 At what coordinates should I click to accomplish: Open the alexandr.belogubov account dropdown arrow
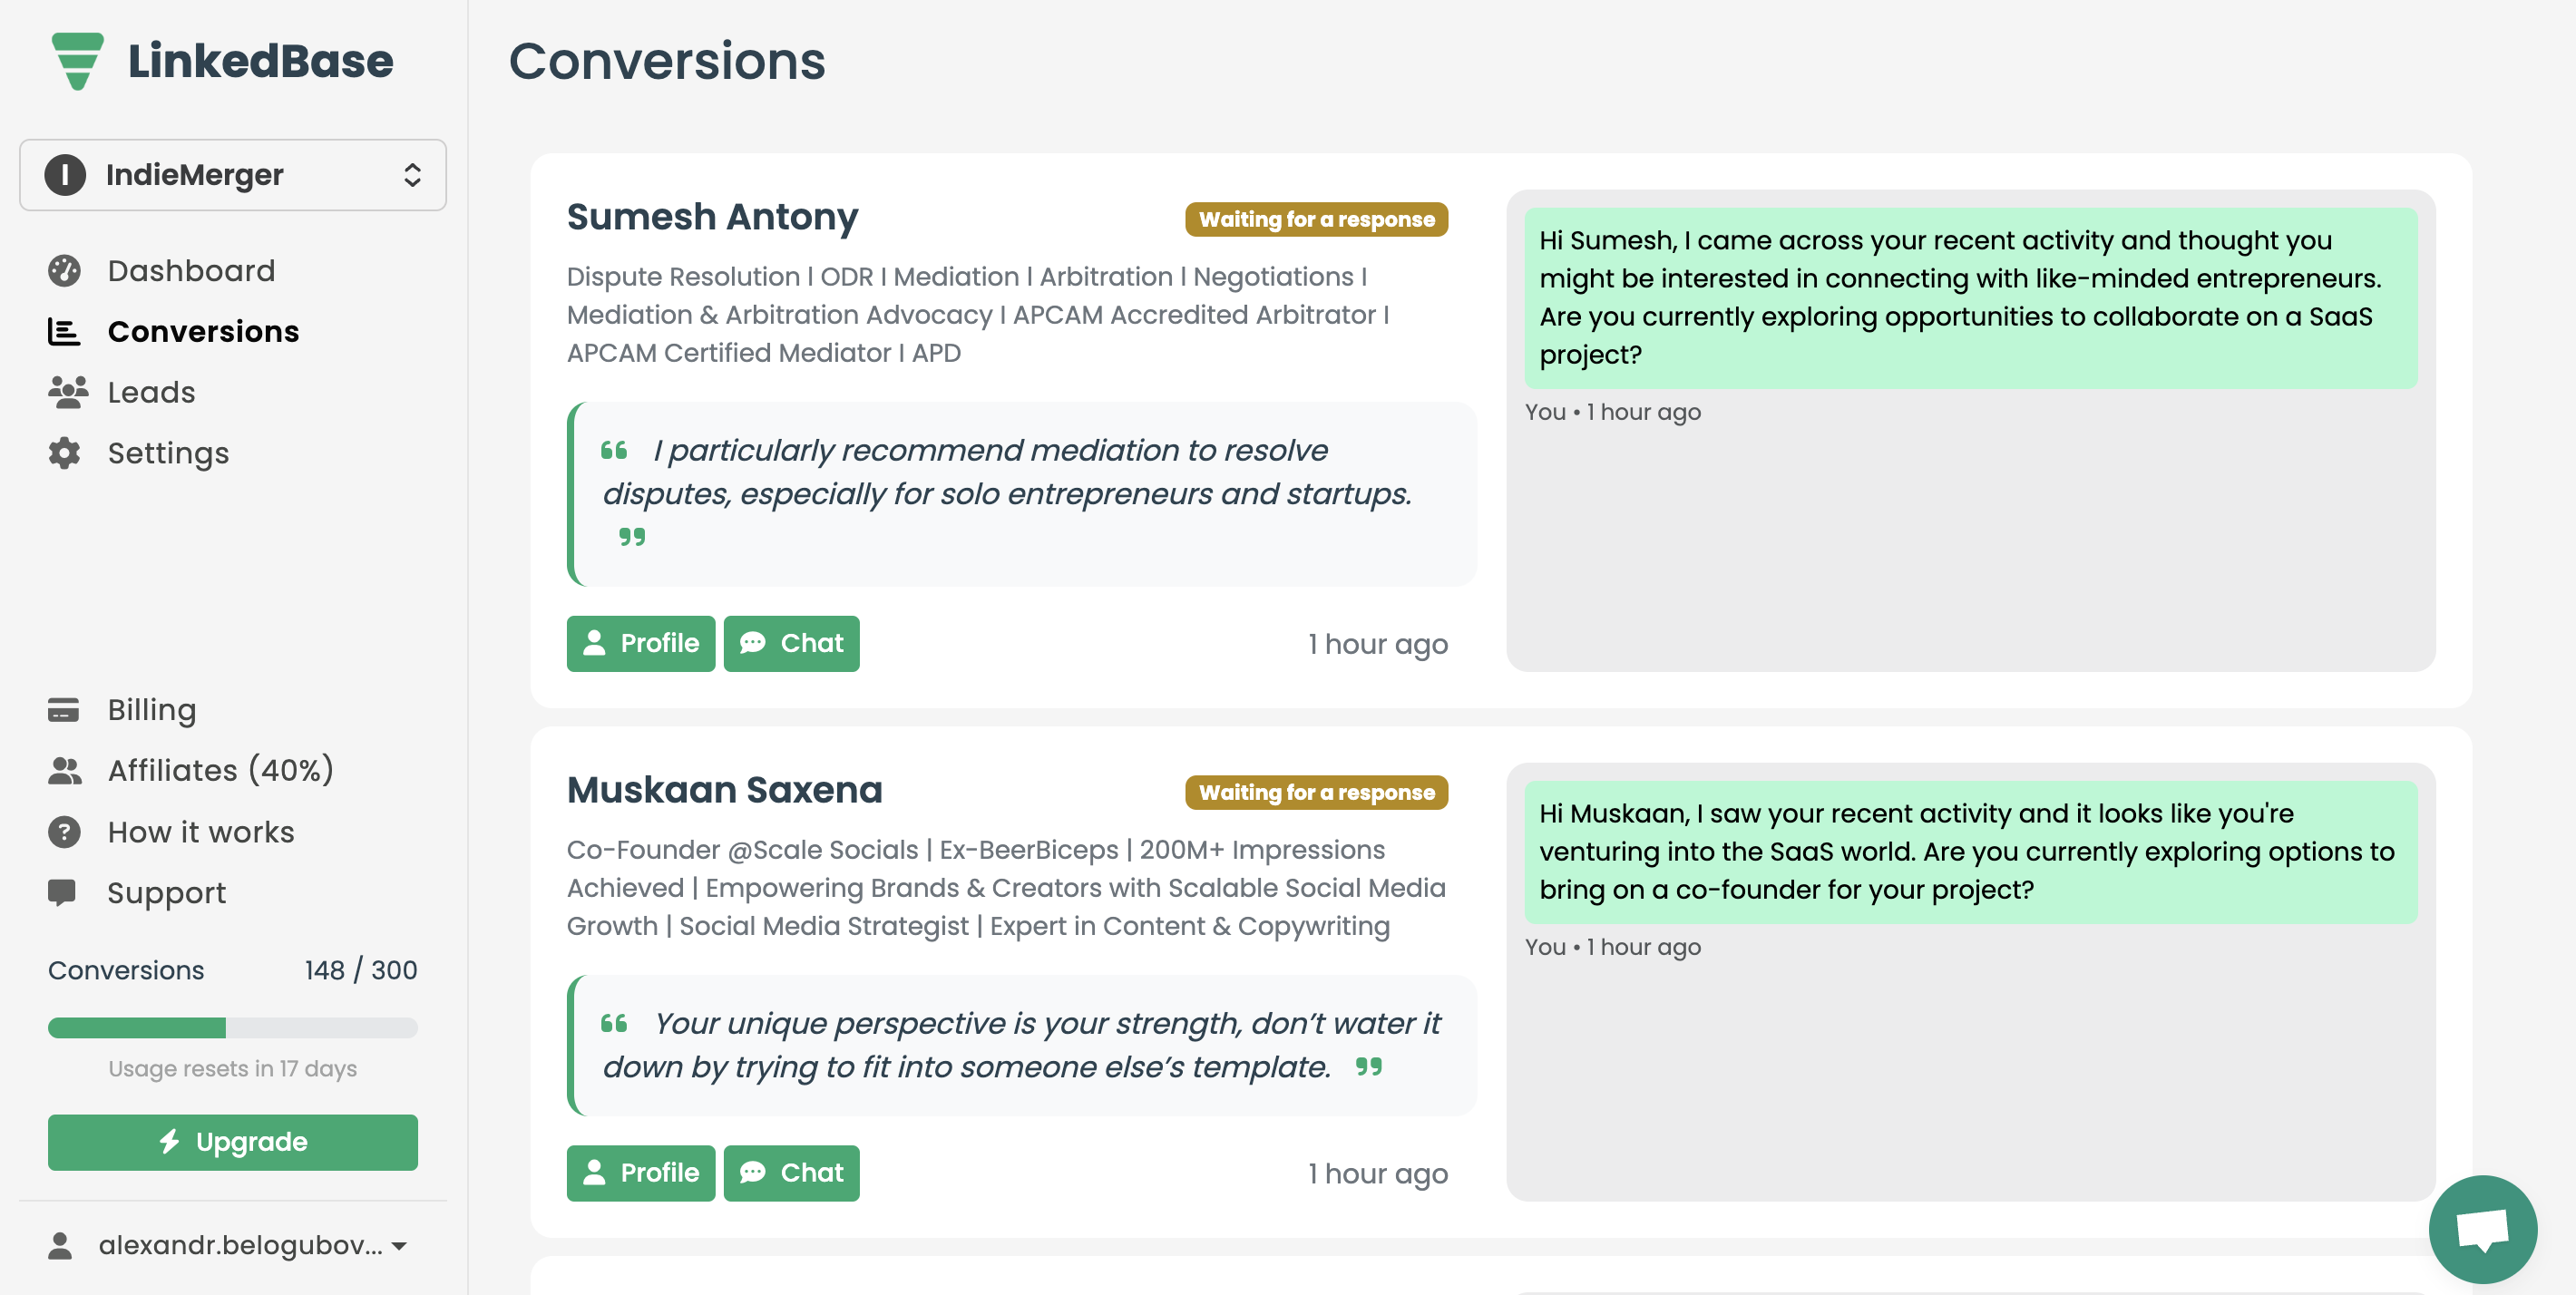coord(400,1245)
